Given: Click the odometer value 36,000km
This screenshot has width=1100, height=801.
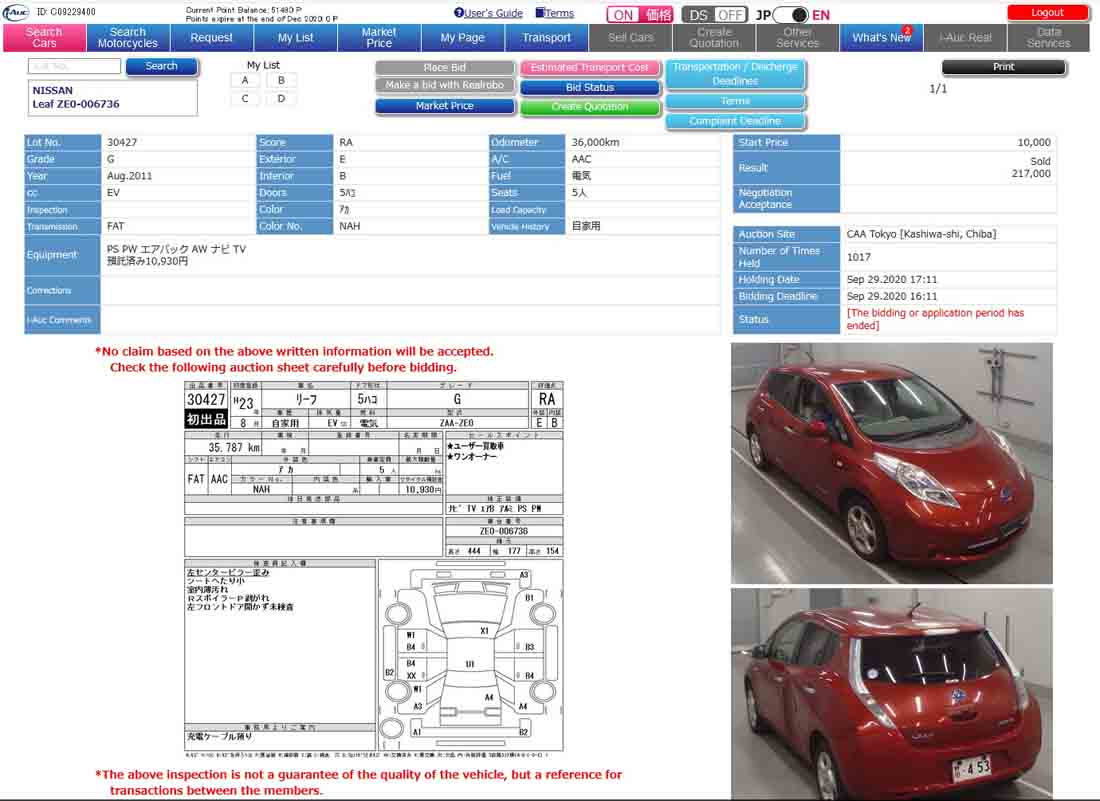Looking at the screenshot, I should coord(596,142).
